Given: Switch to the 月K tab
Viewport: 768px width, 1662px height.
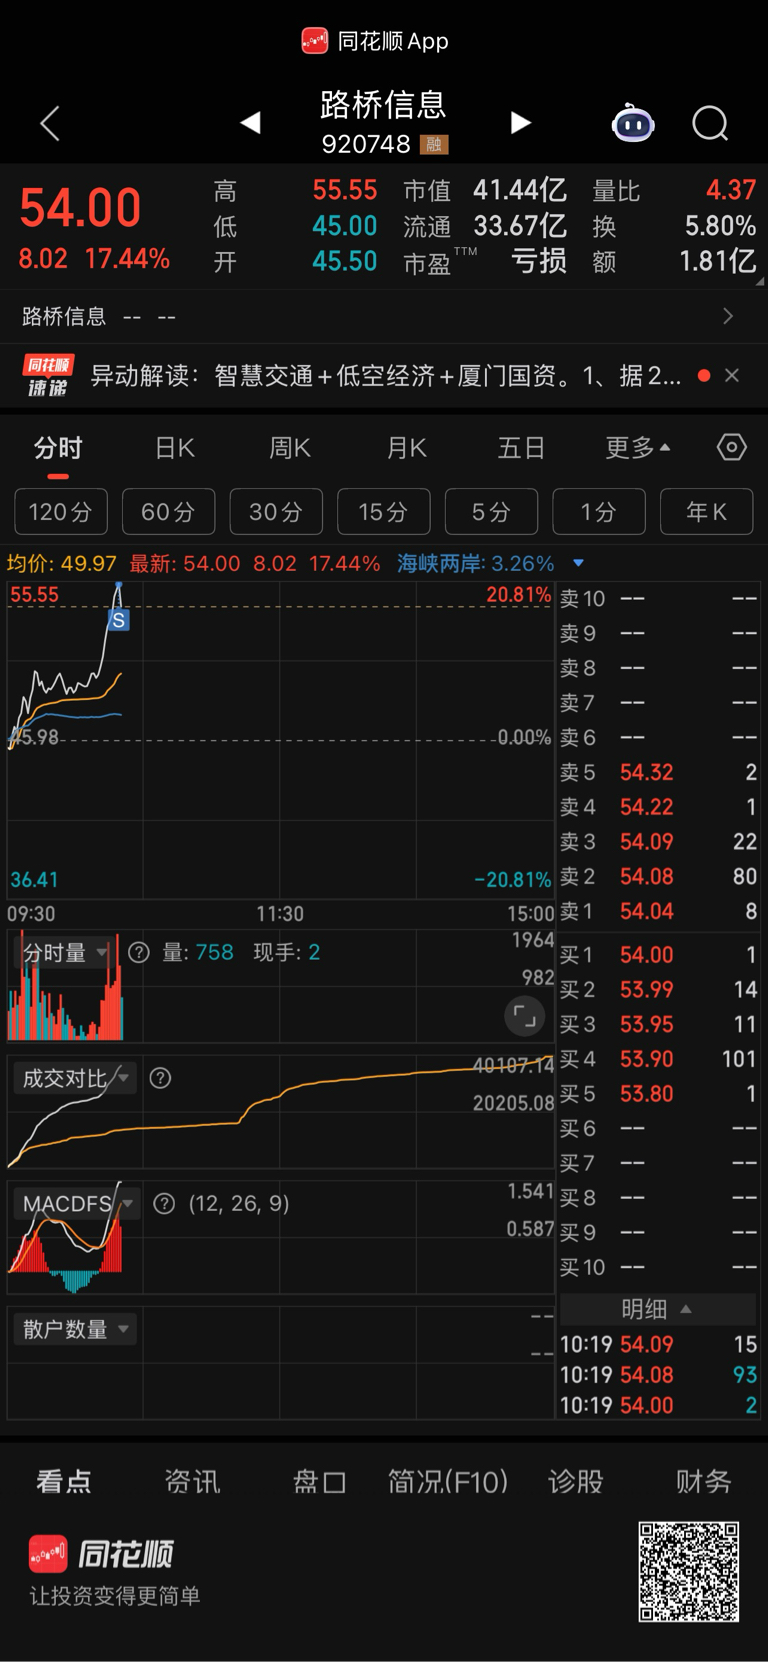Looking at the screenshot, I should [x=407, y=448].
